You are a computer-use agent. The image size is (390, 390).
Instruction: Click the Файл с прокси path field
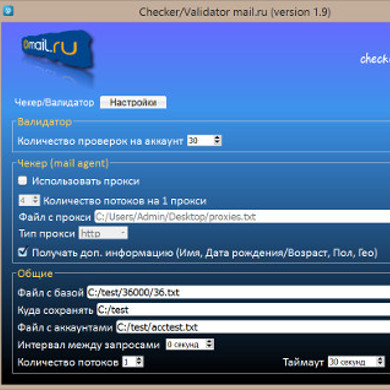242,217
